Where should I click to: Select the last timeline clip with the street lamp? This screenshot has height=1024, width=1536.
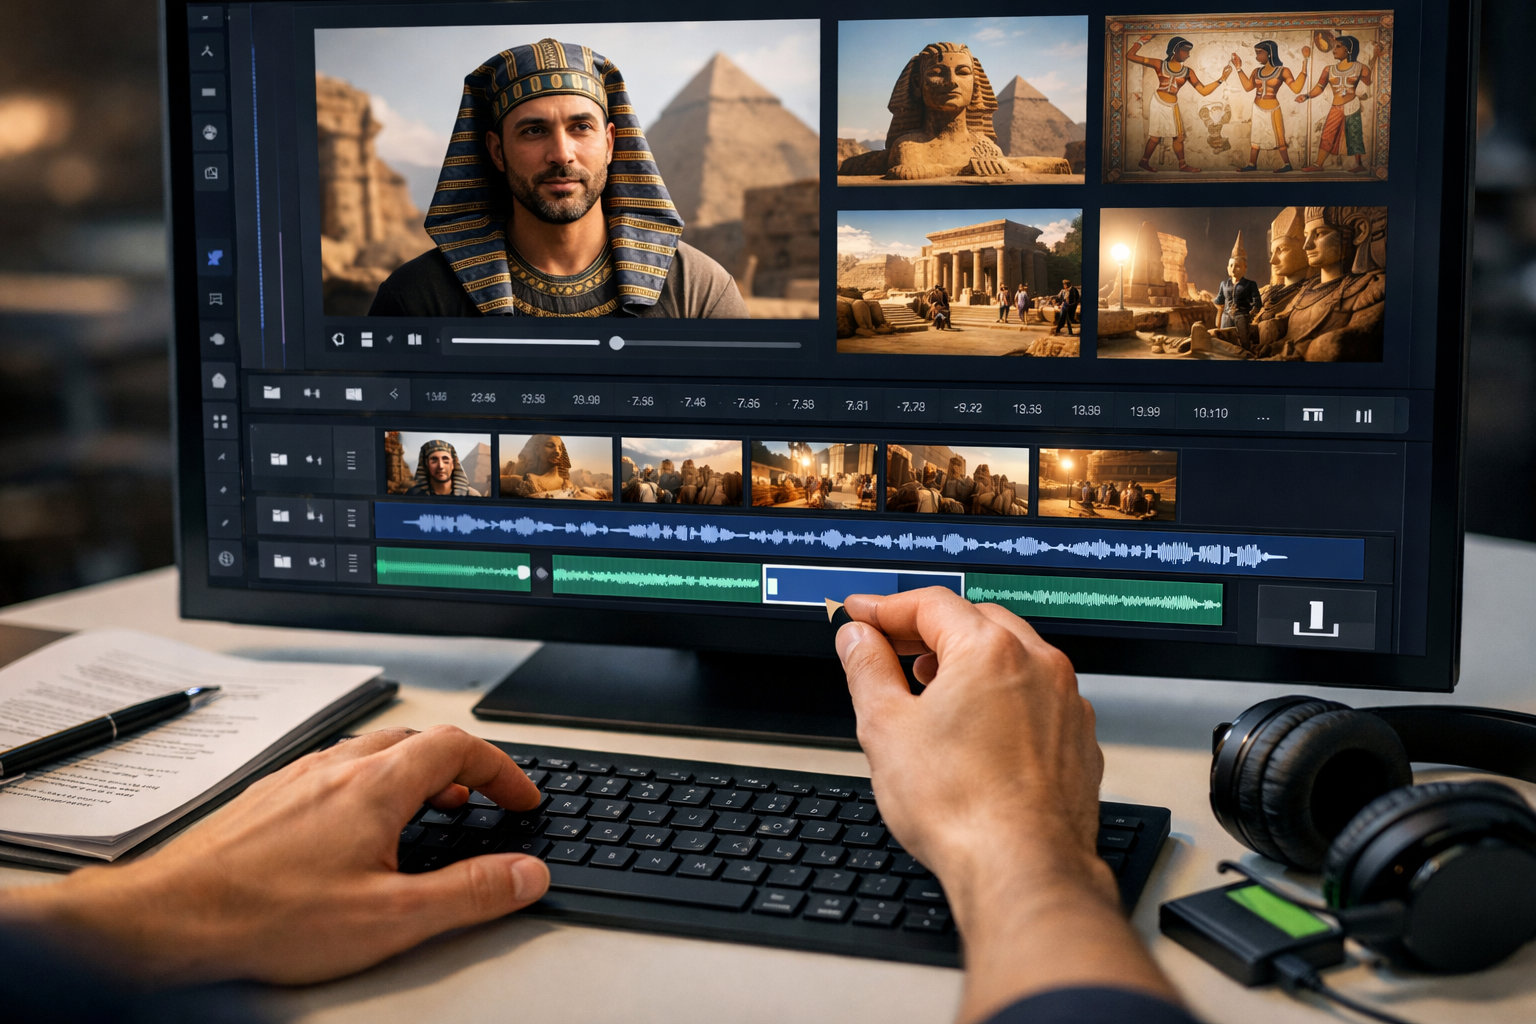pyautogui.click(x=1107, y=484)
